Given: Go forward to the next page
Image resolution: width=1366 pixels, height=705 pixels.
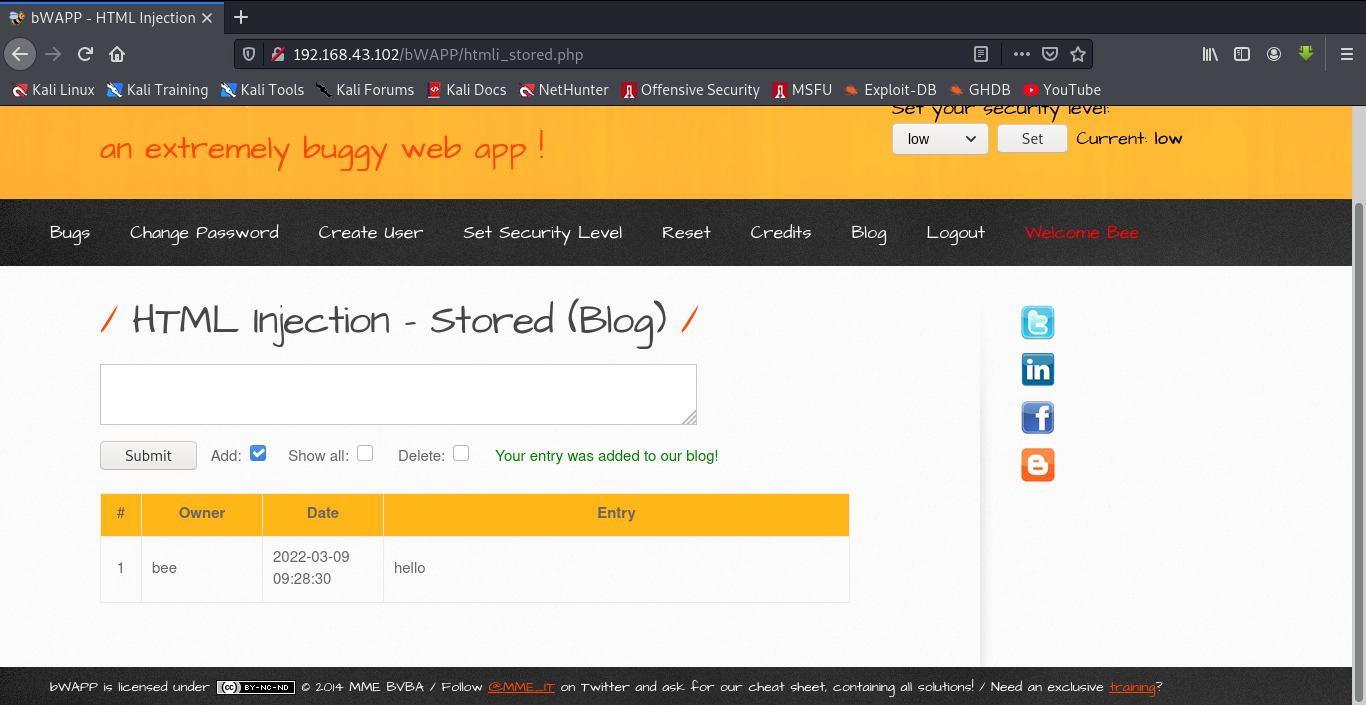Looking at the screenshot, I should pyautogui.click(x=53, y=54).
